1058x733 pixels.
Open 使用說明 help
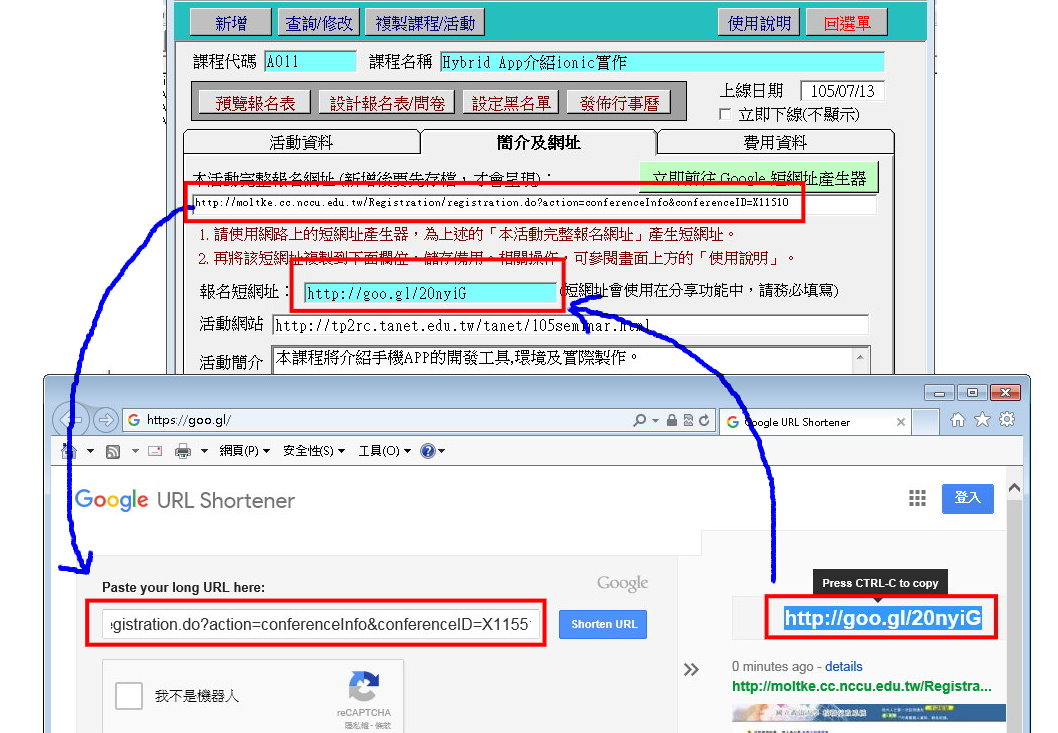[759, 23]
